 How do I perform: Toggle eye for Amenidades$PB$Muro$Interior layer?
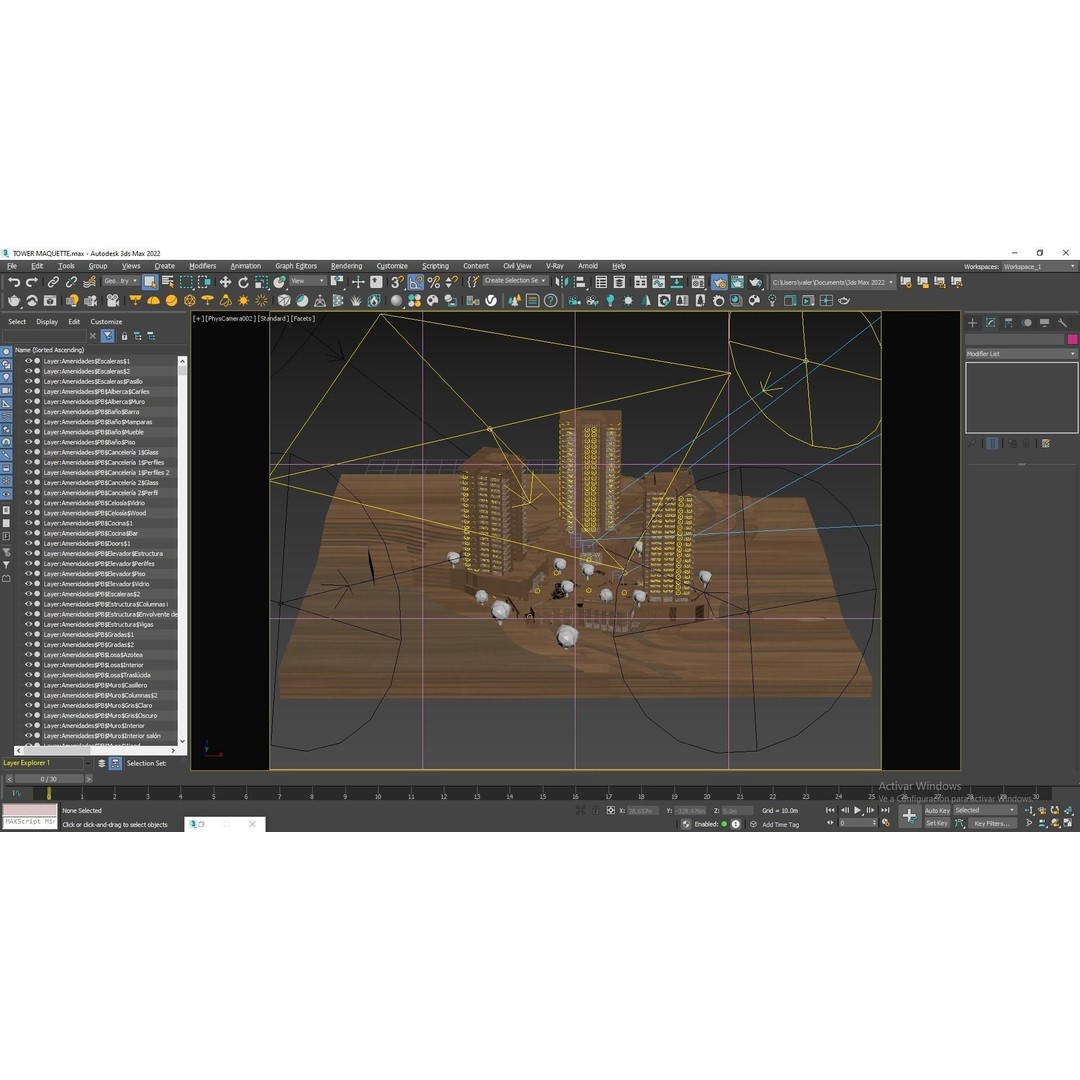[28, 726]
